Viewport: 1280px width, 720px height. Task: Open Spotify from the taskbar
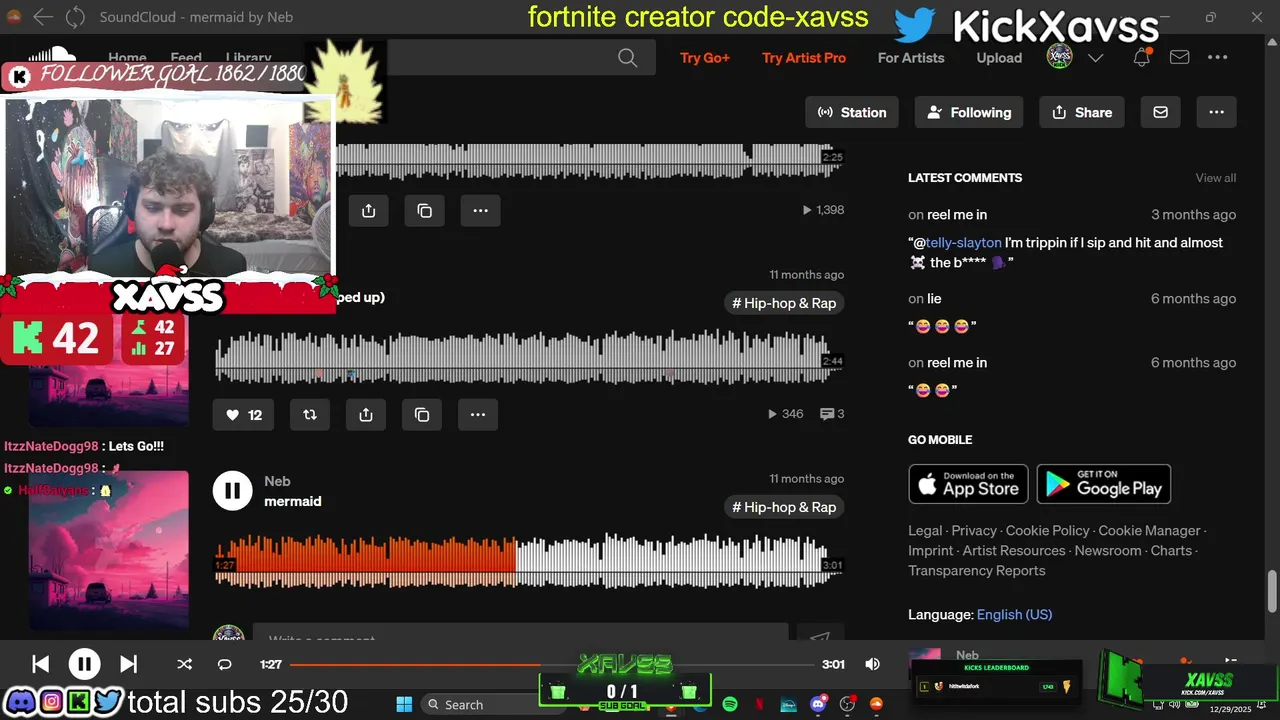[730, 704]
